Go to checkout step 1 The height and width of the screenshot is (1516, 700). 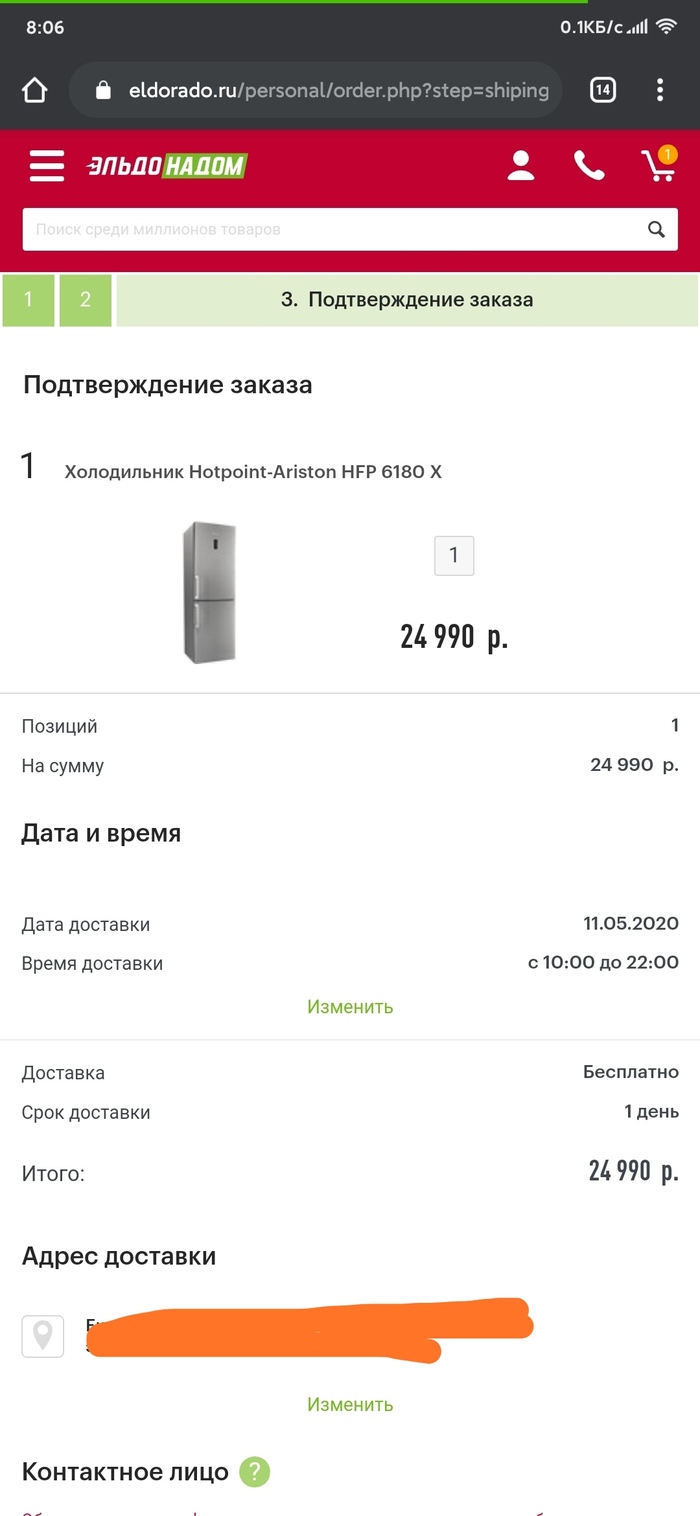pyautogui.click(x=28, y=300)
